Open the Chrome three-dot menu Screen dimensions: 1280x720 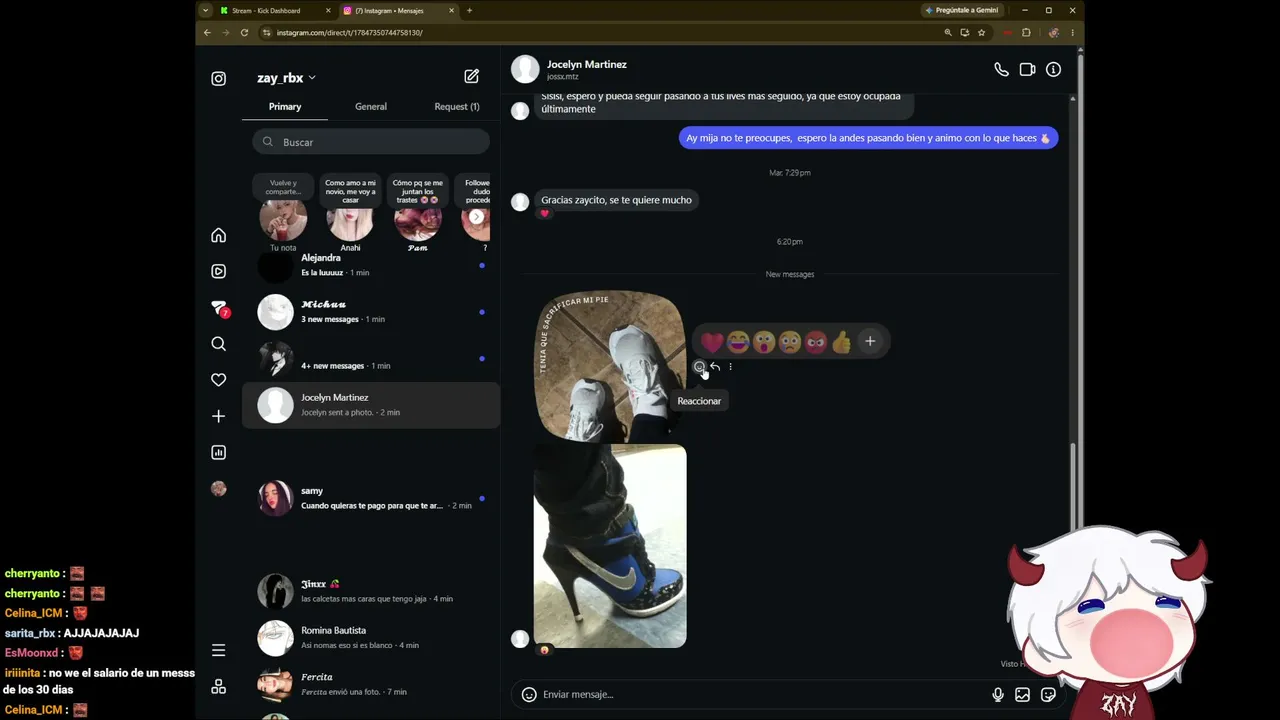click(1072, 32)
